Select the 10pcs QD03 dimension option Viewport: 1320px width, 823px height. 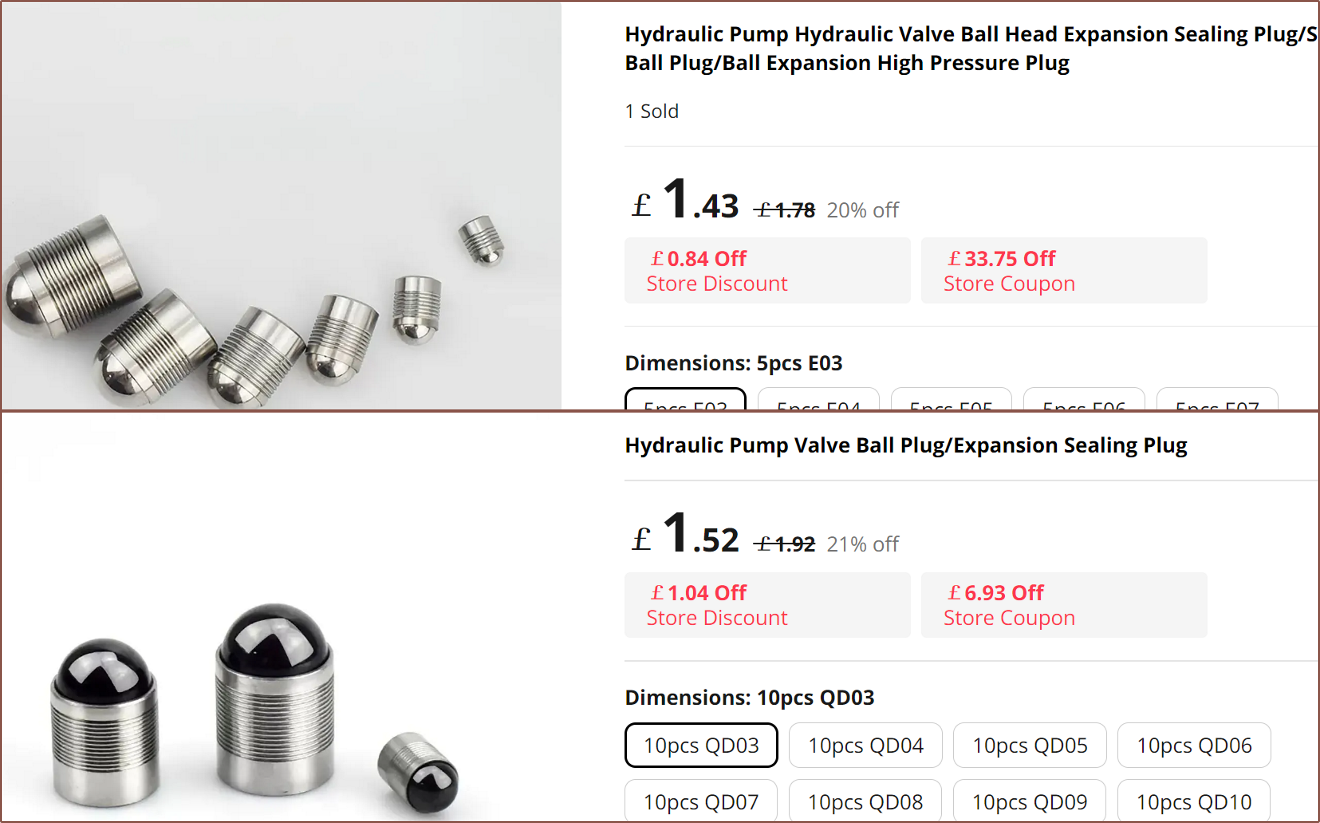tap(701, 745)
